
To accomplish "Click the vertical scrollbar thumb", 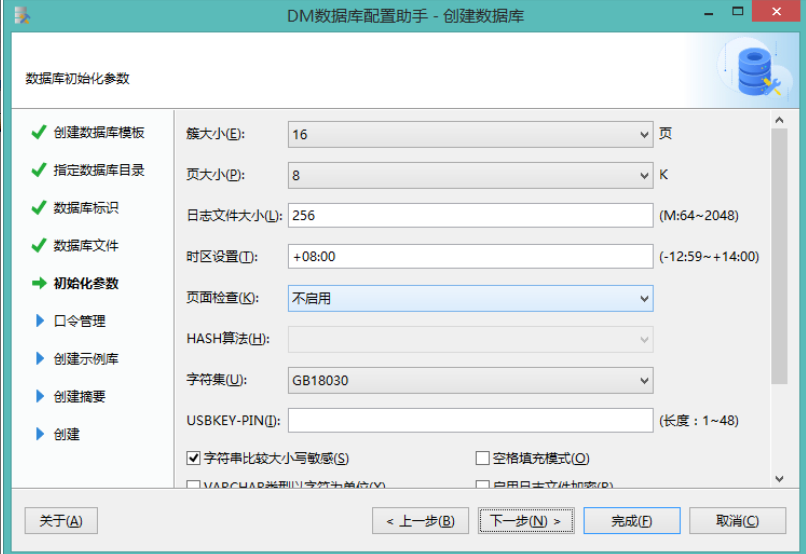I will point(779,256).
